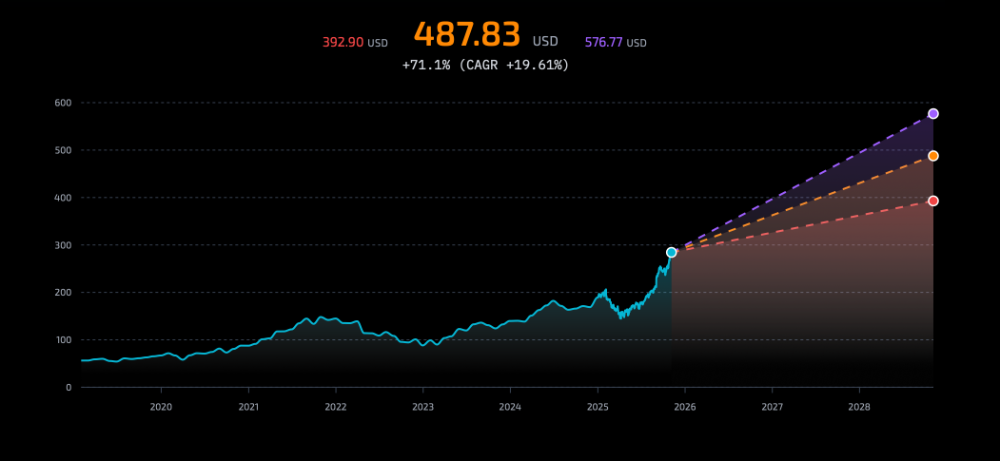Select 2021 on the time axis
Screen dimensions: 1000x461
(x=248, y=407)
